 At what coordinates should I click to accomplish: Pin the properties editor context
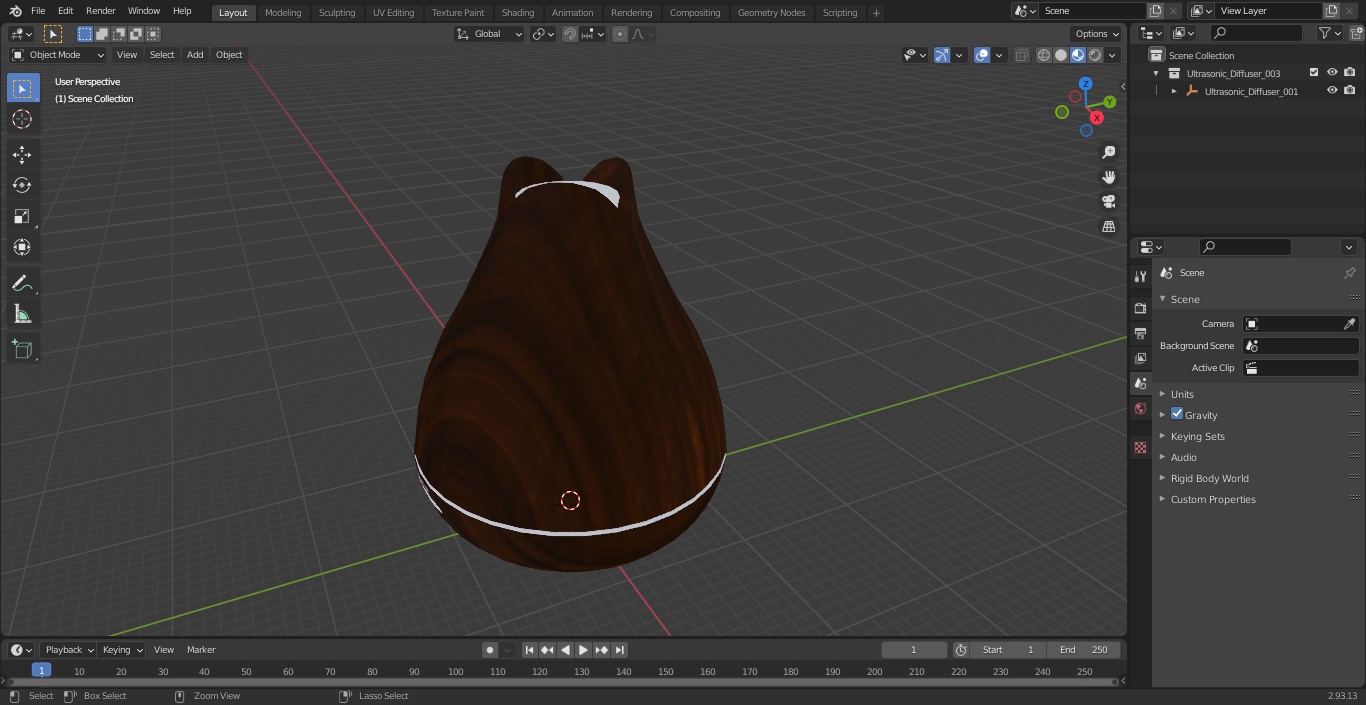coord(1349,273)
